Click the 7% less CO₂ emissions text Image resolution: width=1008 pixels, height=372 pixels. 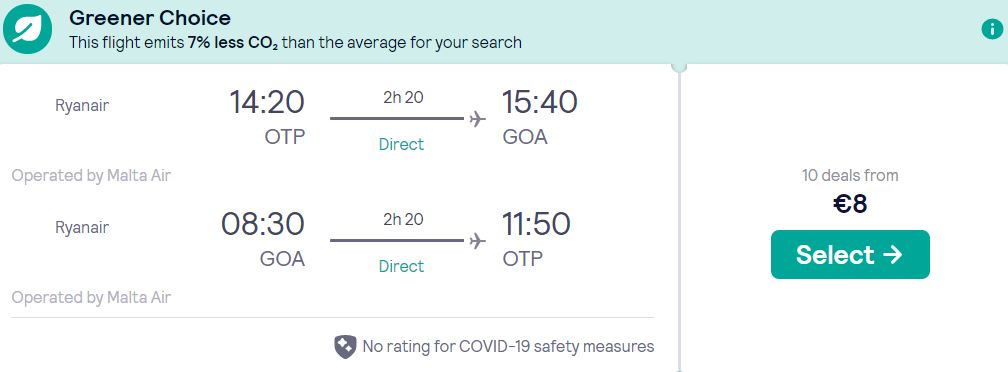(x=233, y=43)
